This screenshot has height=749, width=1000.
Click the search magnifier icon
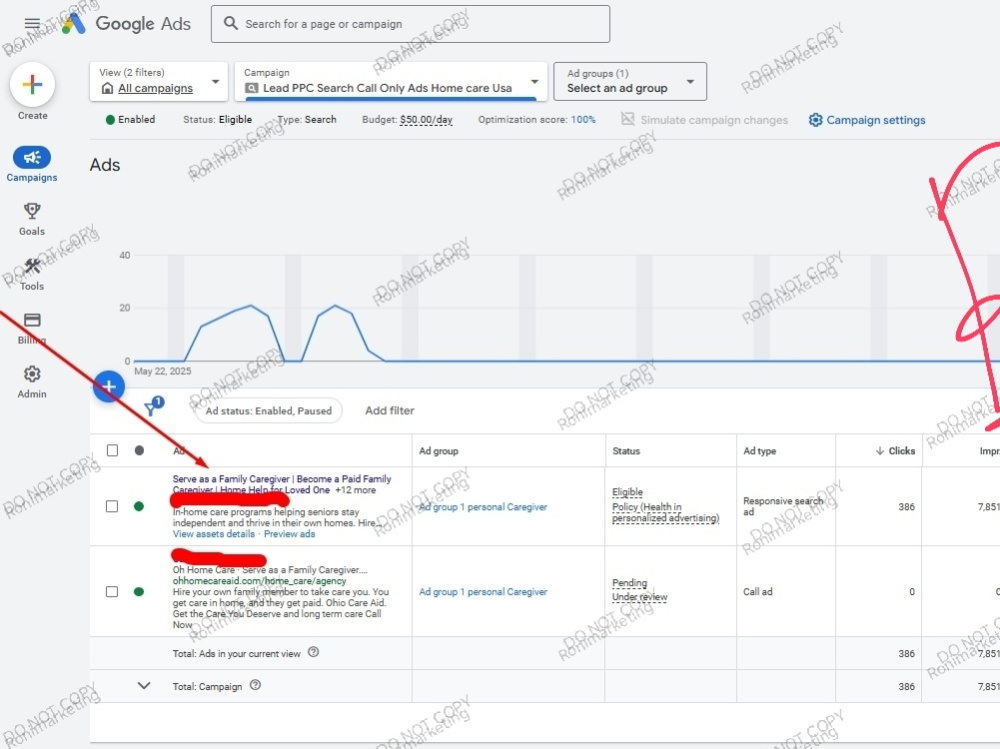coord(230,24)
